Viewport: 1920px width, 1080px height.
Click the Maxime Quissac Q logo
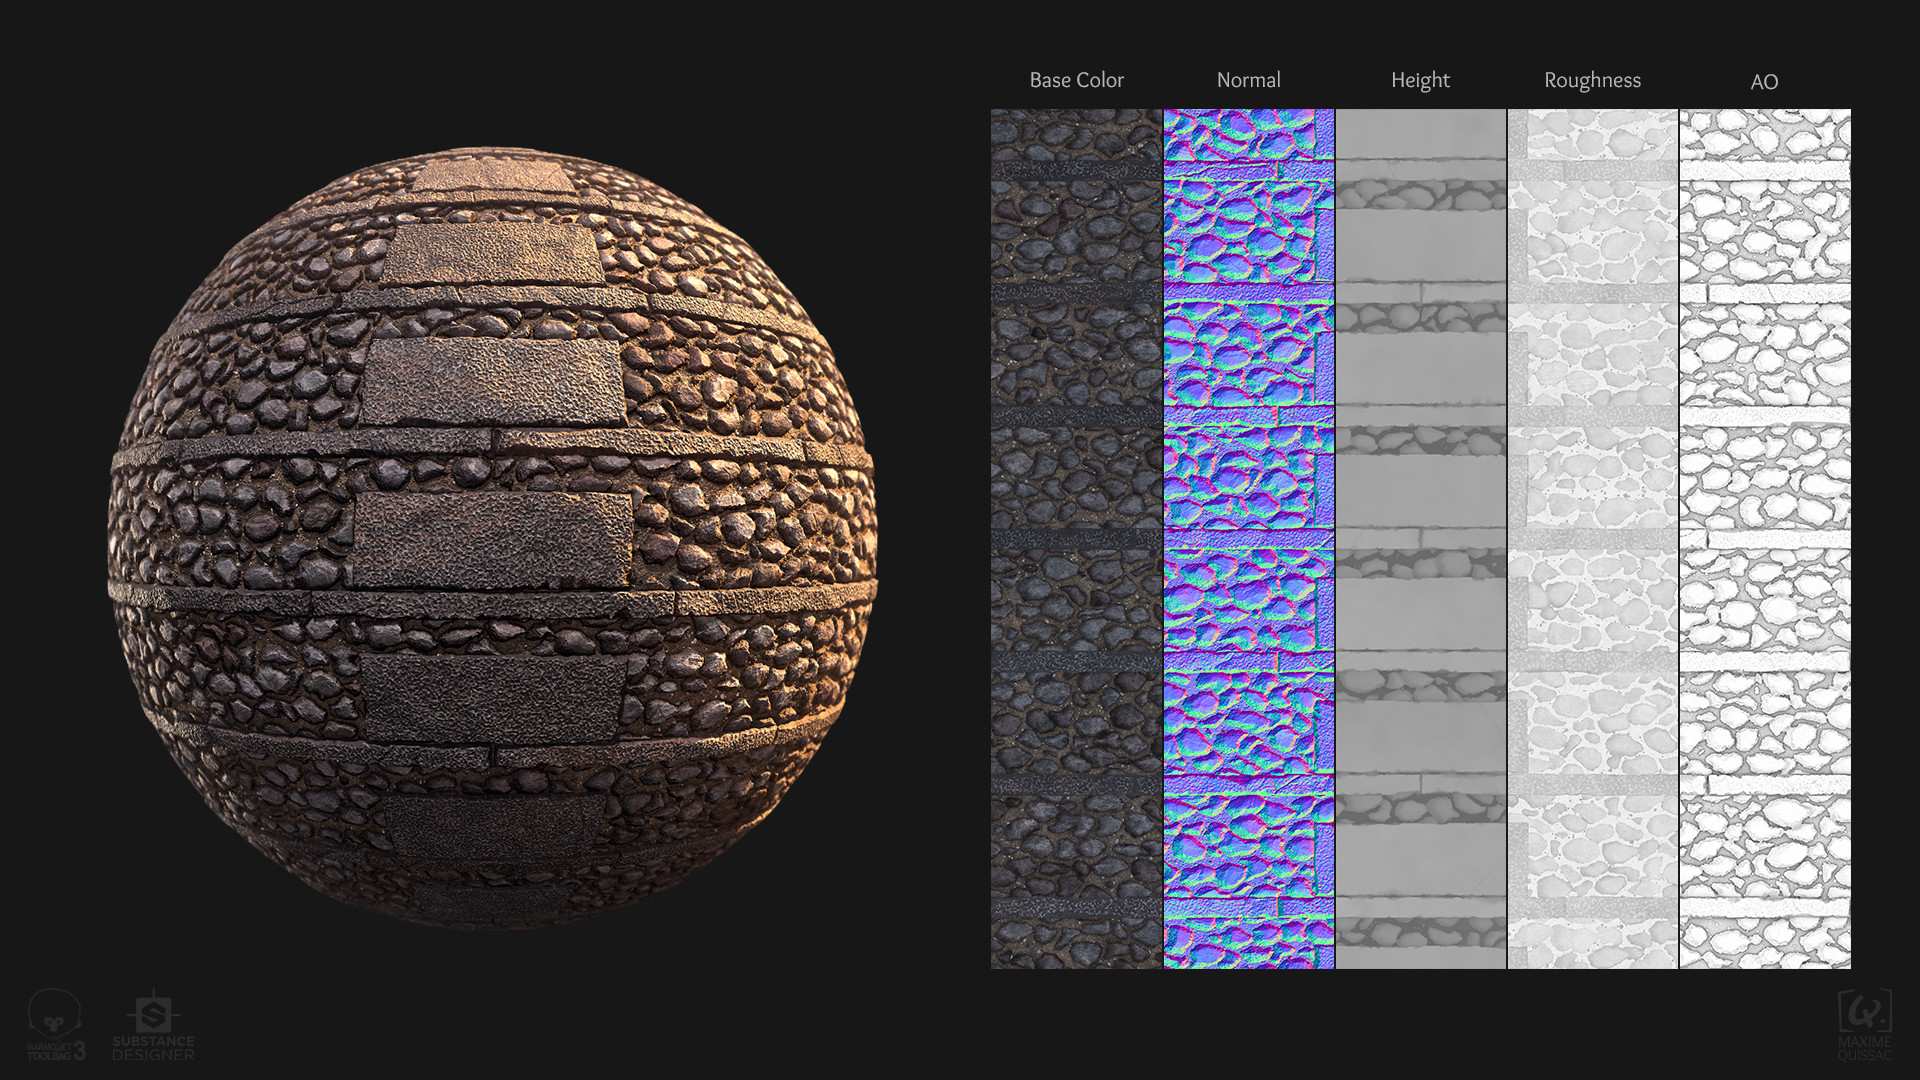click(1864, 1012)
